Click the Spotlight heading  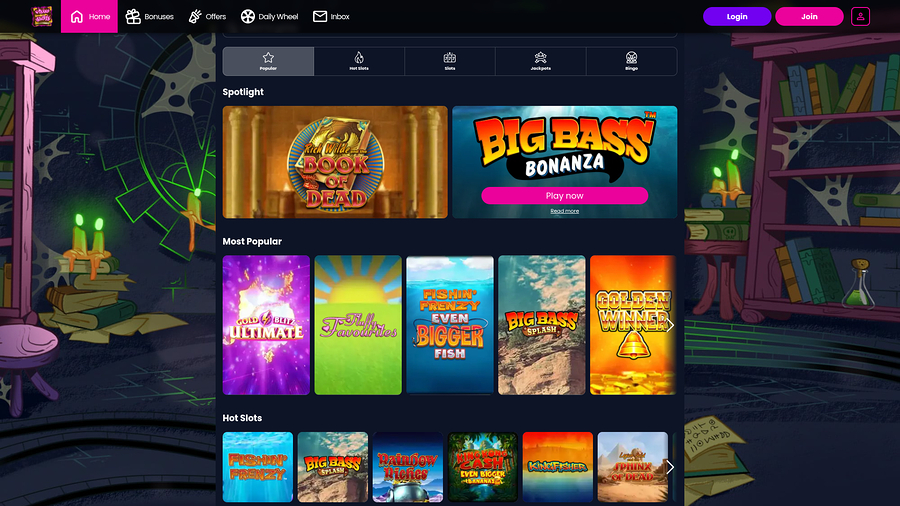coord(243,92)
